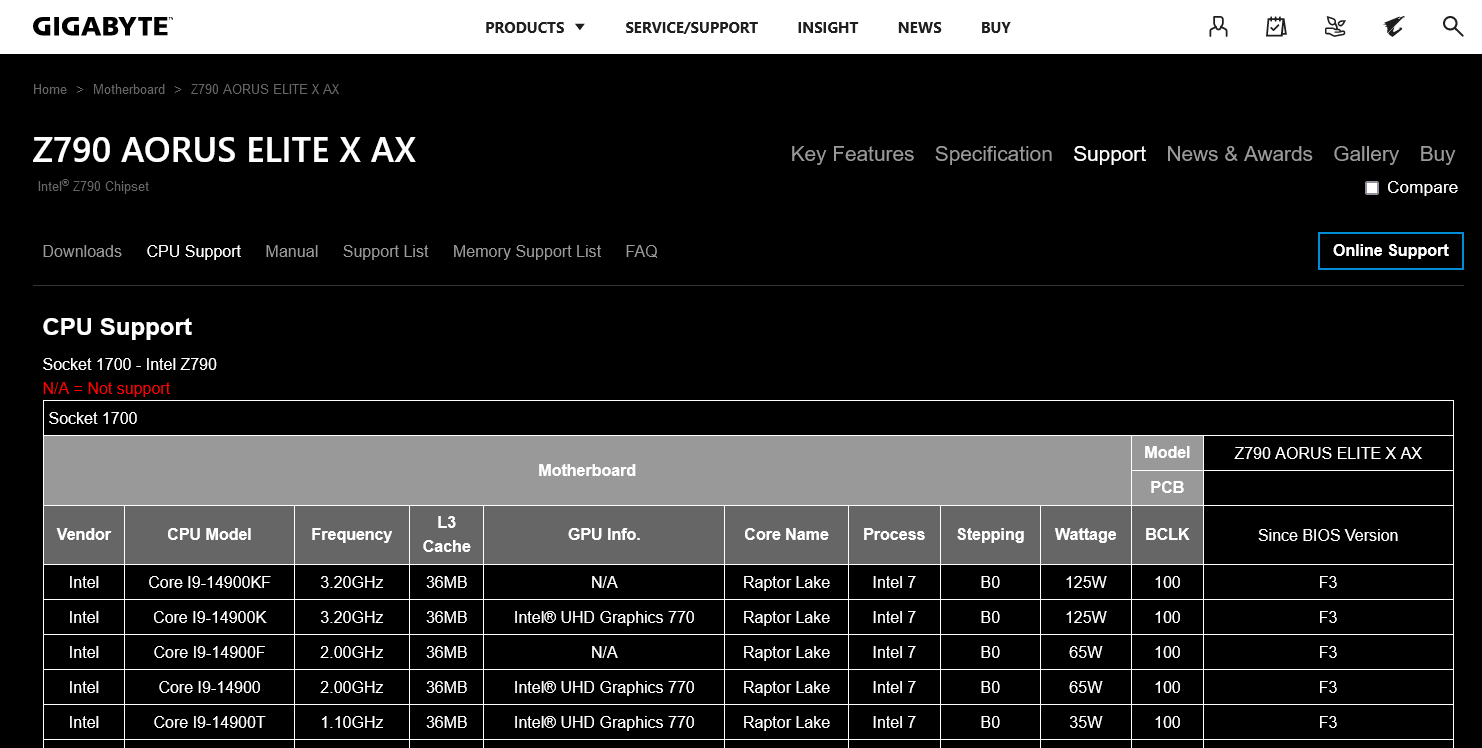Screen dimensions: 1482x748
Task: Click the Socket 1700 table title row
Action: pos(748,418)
